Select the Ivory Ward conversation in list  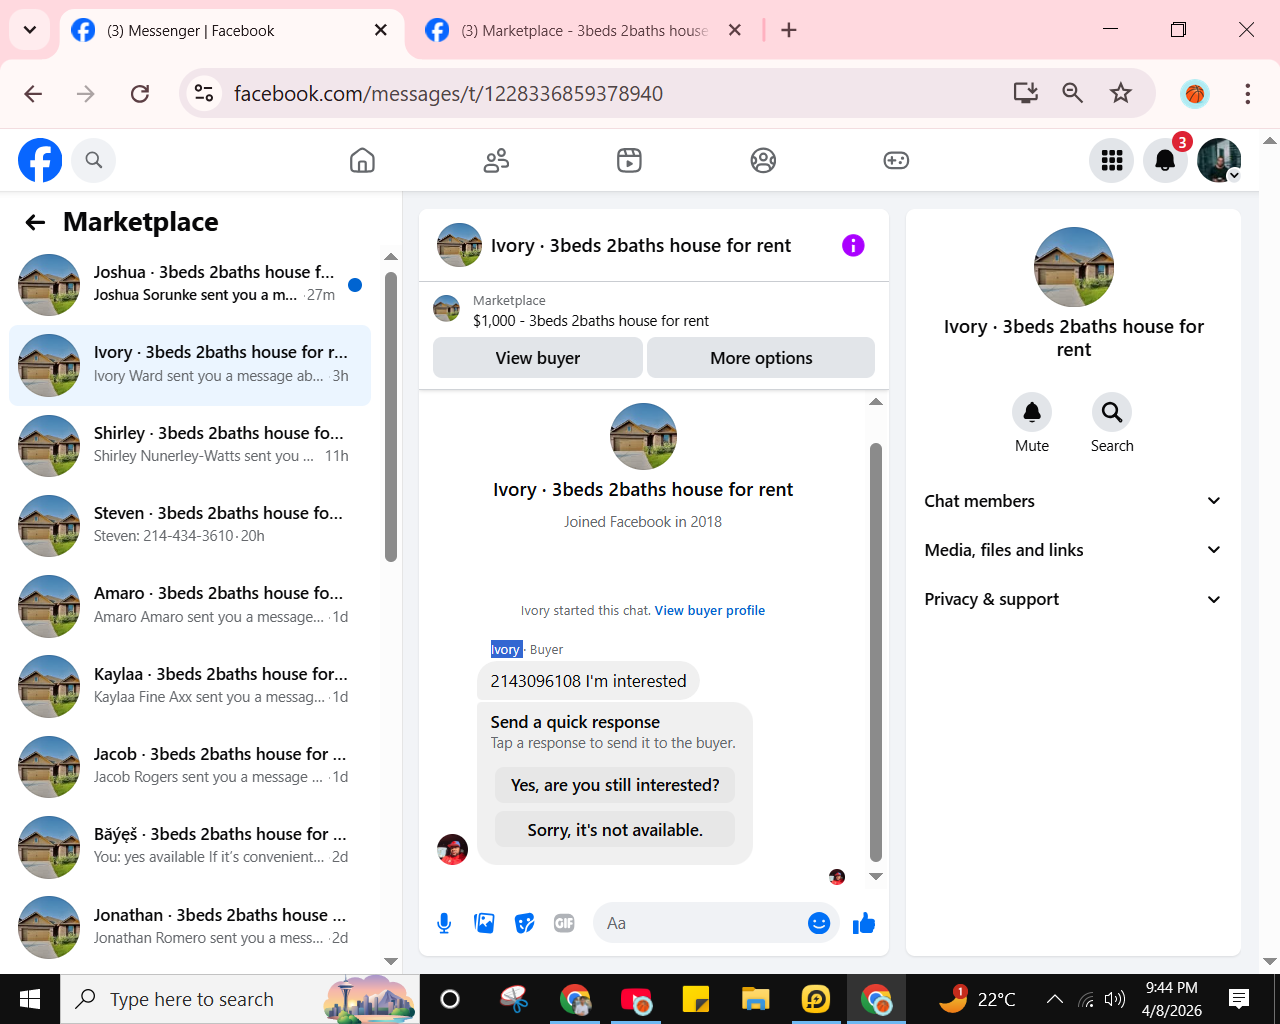pyautogui.click(x=190, y=365)
